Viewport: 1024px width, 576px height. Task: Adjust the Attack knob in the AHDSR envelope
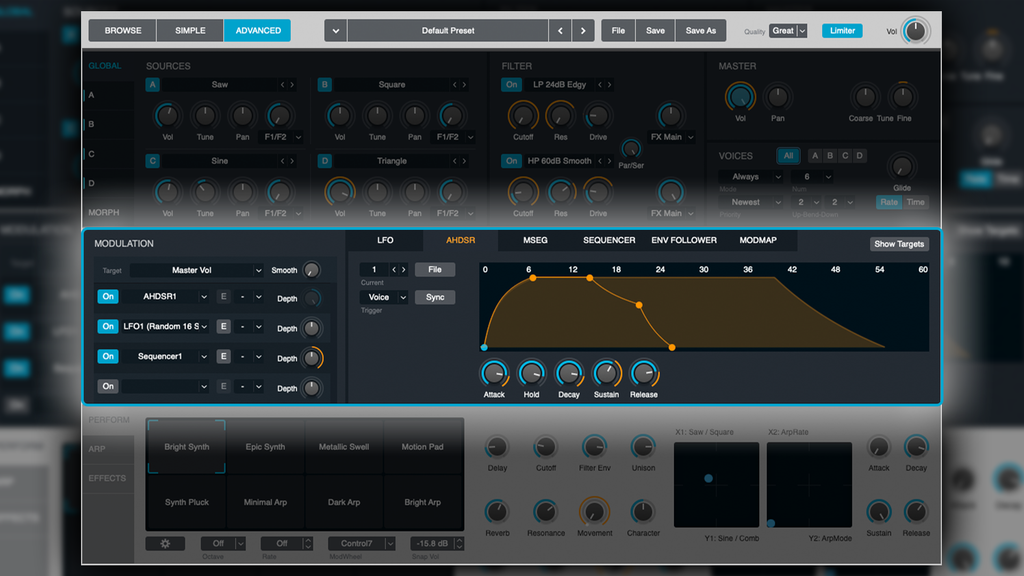494,376
